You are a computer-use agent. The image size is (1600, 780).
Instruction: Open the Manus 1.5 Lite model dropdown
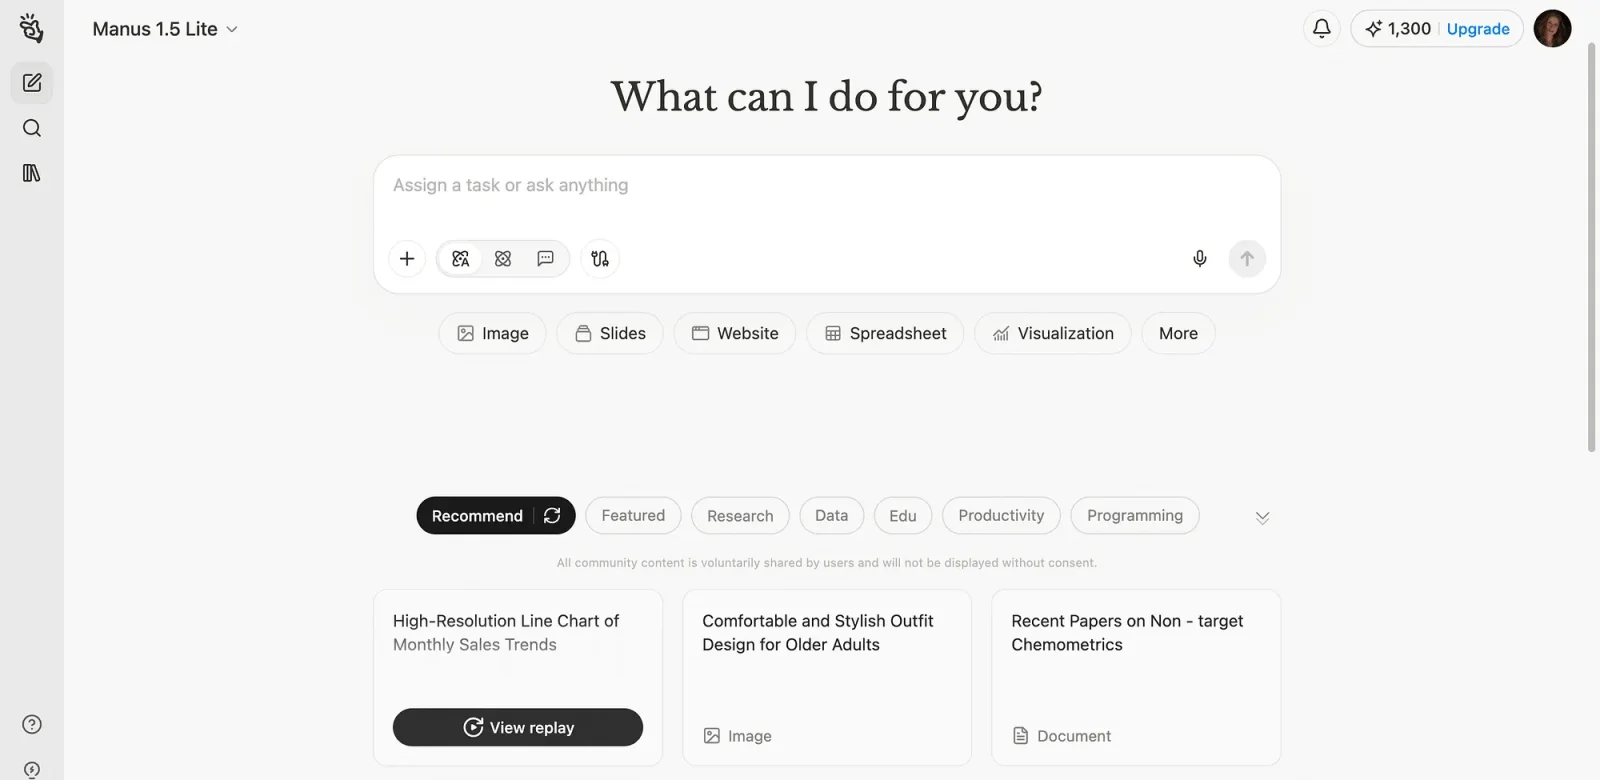tap(165, 29)
